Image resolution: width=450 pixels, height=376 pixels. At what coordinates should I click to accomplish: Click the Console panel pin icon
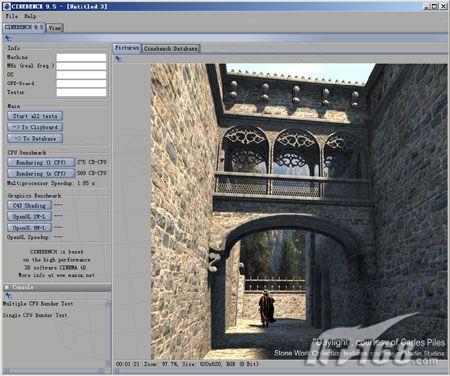tap(8, 295)
